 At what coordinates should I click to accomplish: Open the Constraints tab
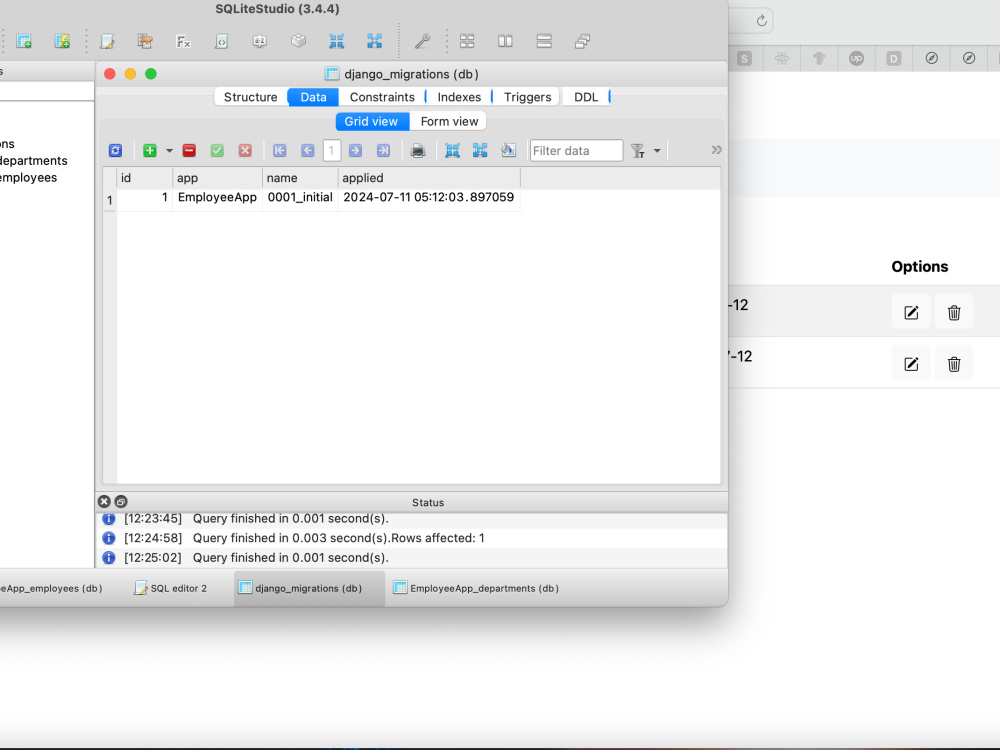tap(382, 97)
